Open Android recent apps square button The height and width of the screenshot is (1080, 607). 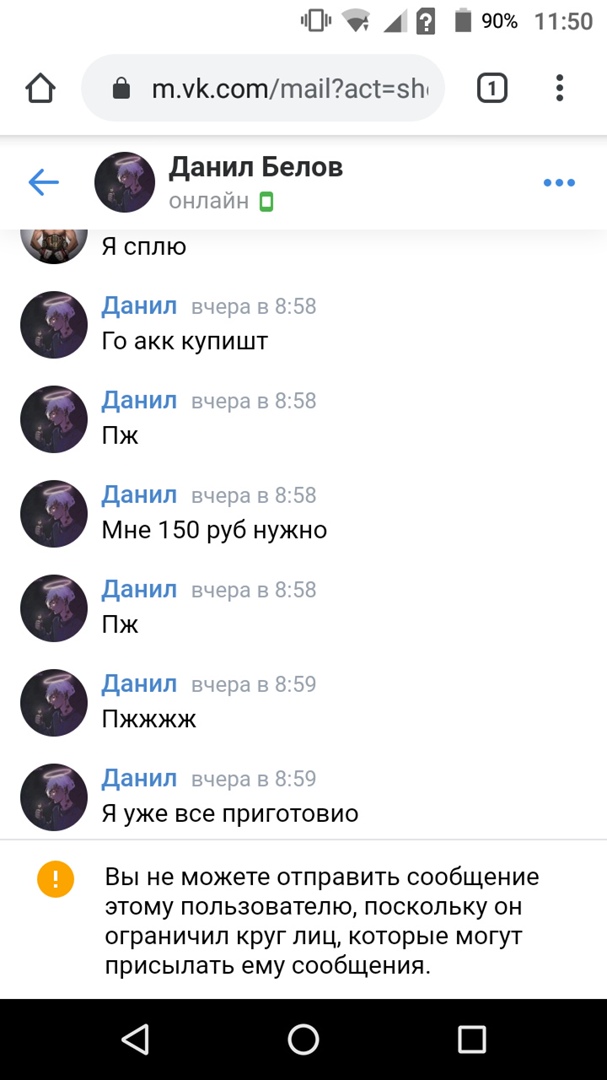(x=472, y=1039)
